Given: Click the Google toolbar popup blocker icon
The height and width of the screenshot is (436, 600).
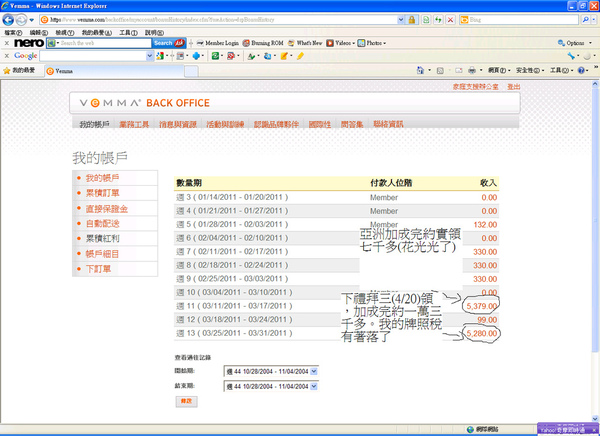Looking at the screenshot, I should 231,56.
